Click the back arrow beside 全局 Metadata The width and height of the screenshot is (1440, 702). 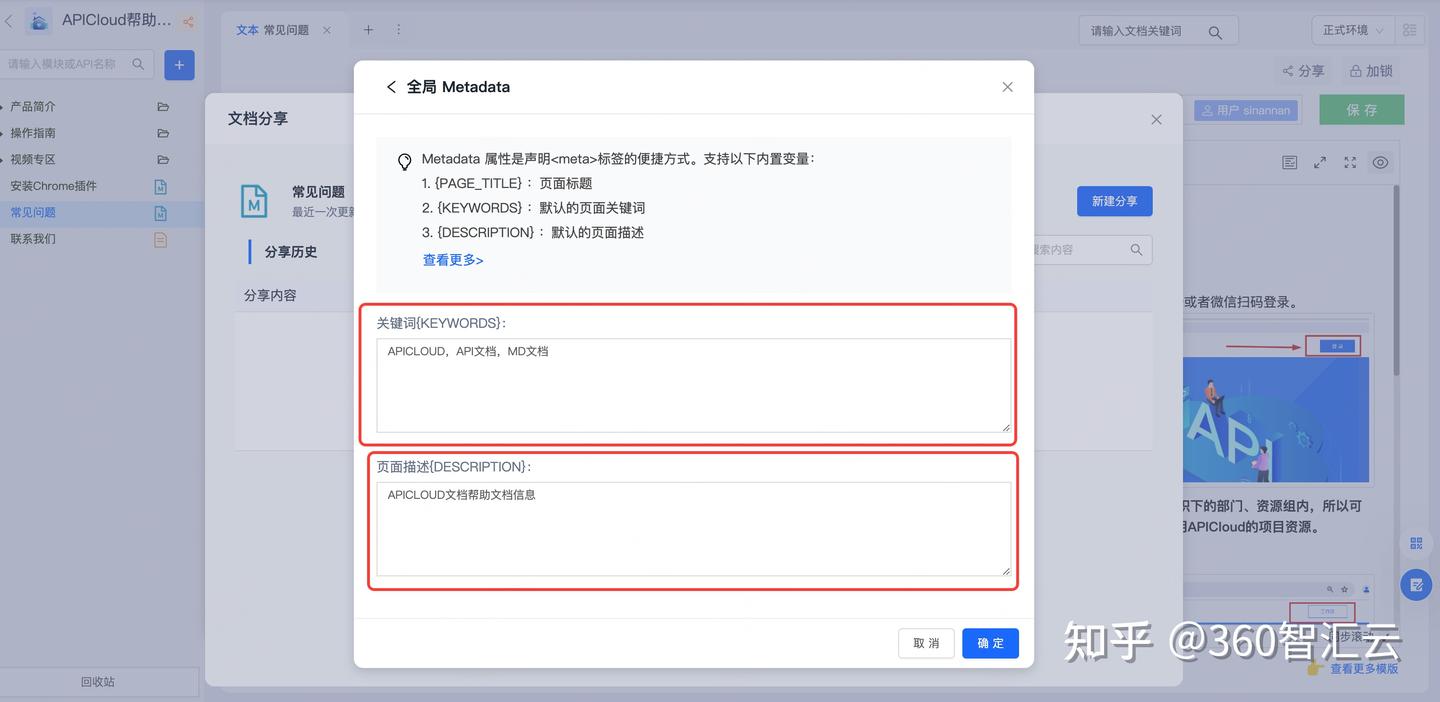pyautogui.click(x=391, y=87)
